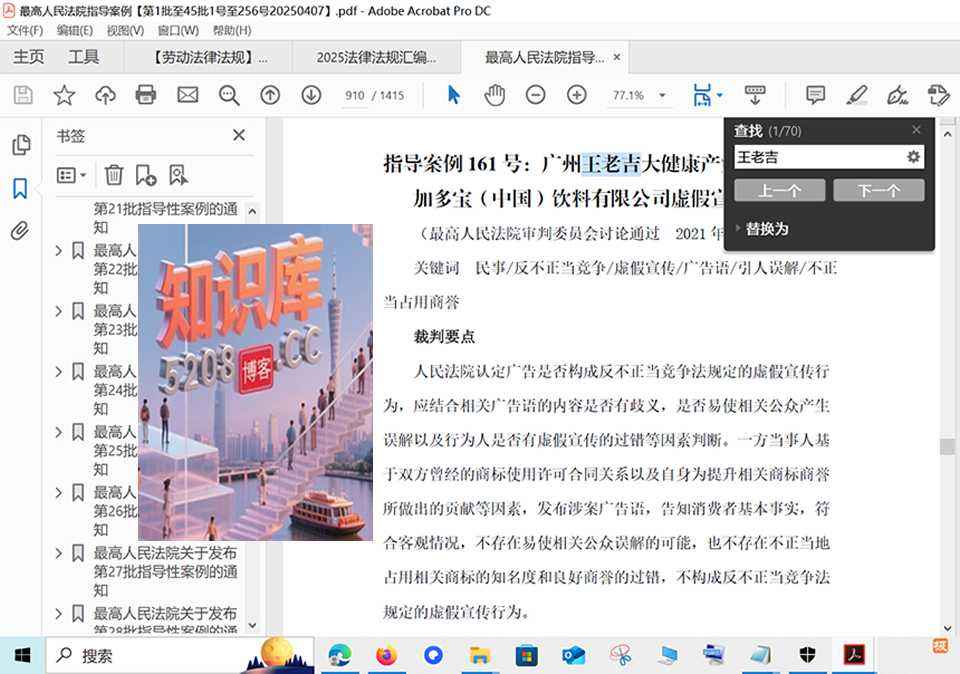
Task: Open the 窗口(W) menu
Action: pos(178,31)
